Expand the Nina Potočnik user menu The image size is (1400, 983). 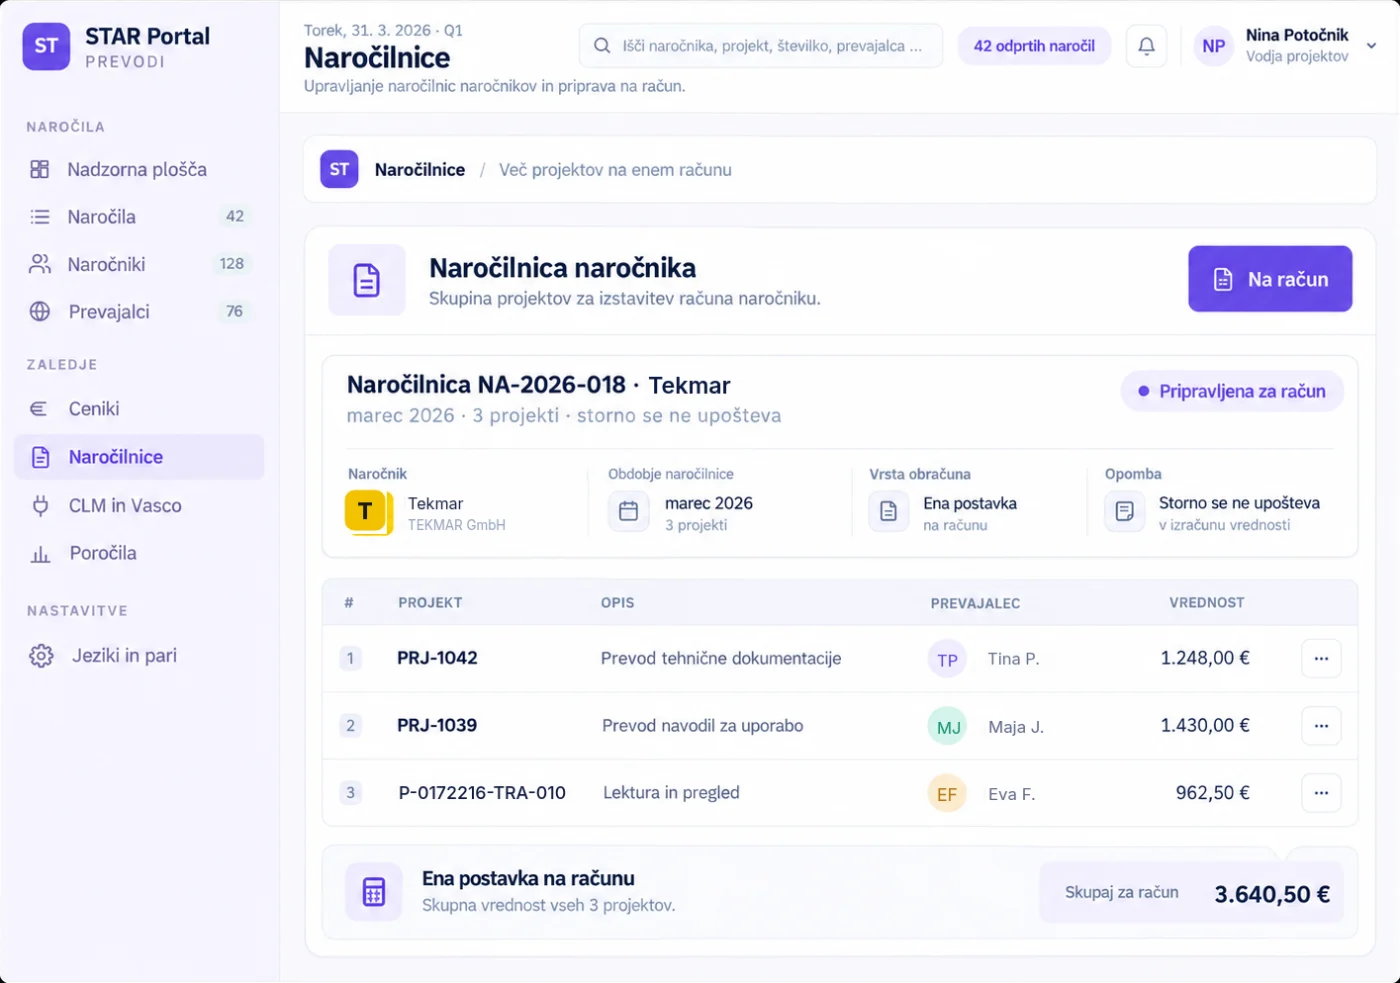coord(1372,46)
